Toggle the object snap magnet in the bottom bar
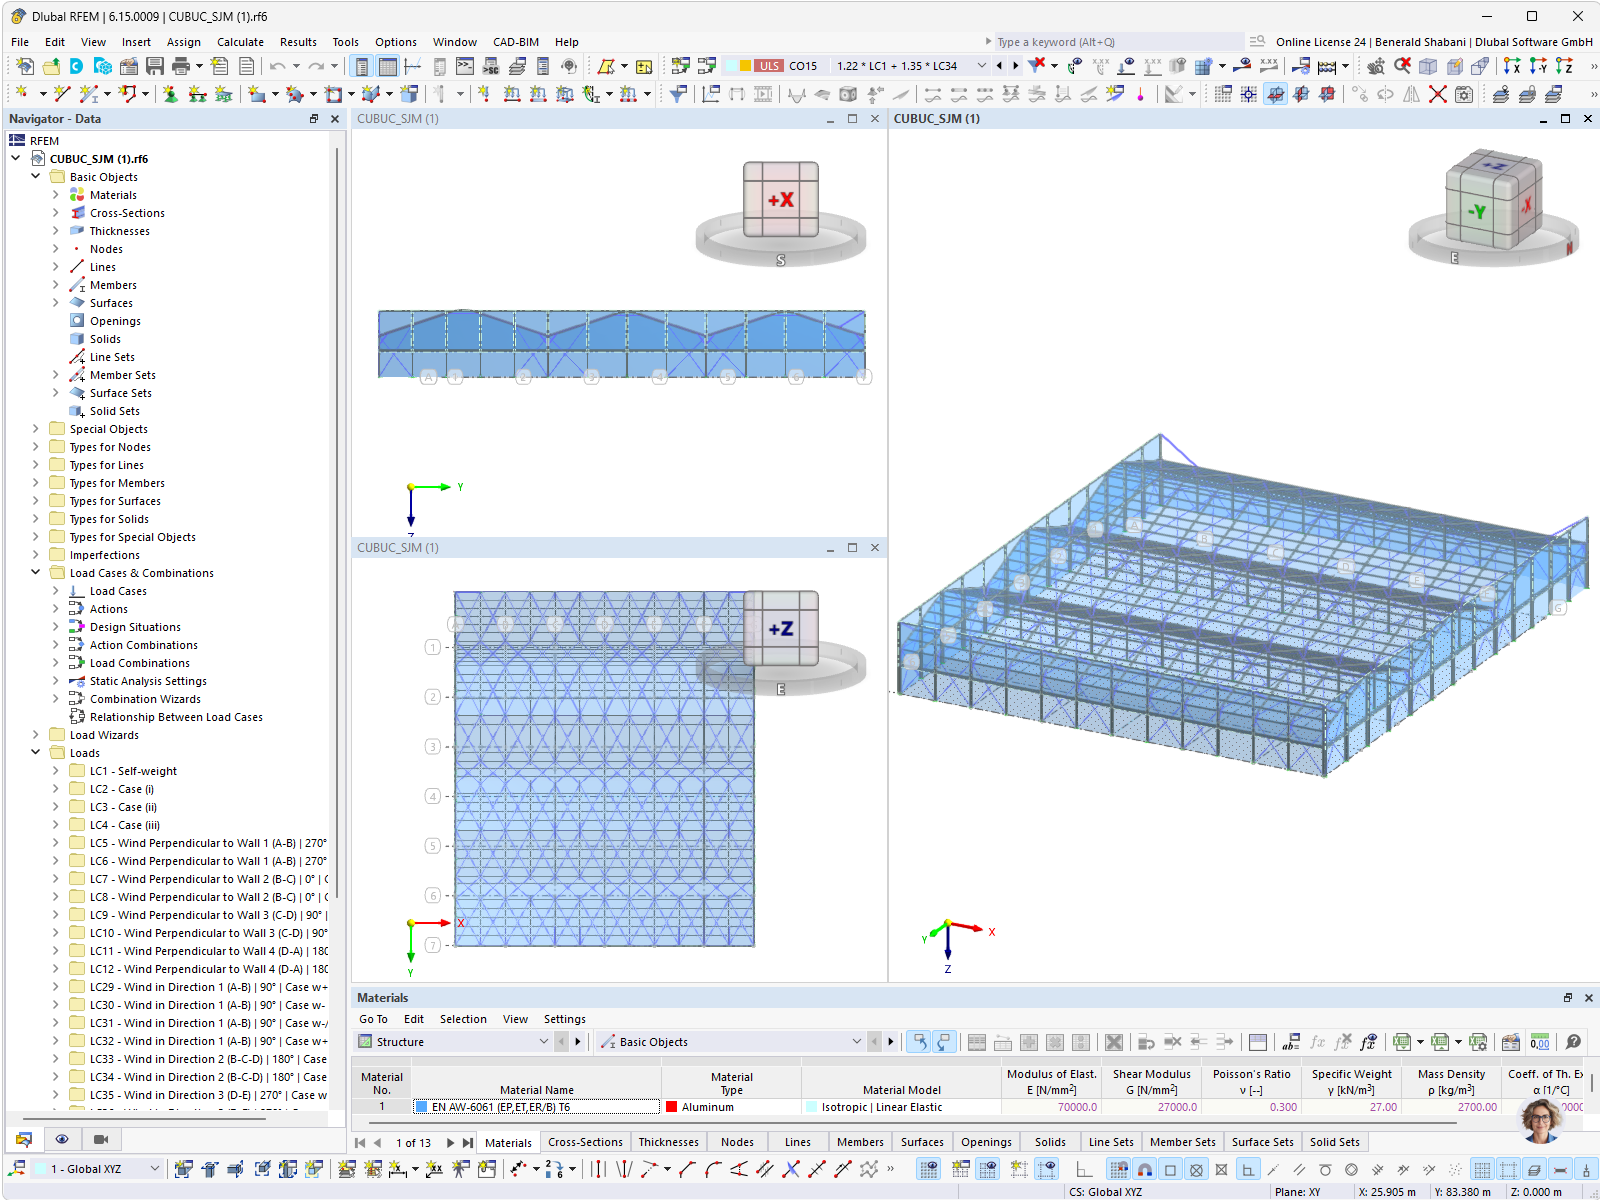 (1144, 1169)
